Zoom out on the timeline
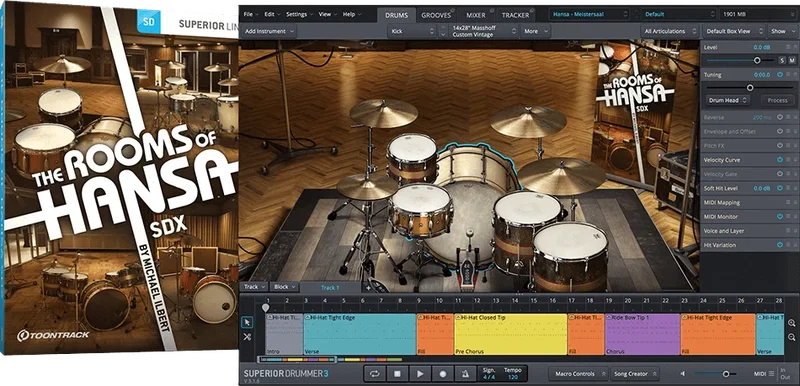The height and width of the screenshot is (386, 800). [791, 337]
